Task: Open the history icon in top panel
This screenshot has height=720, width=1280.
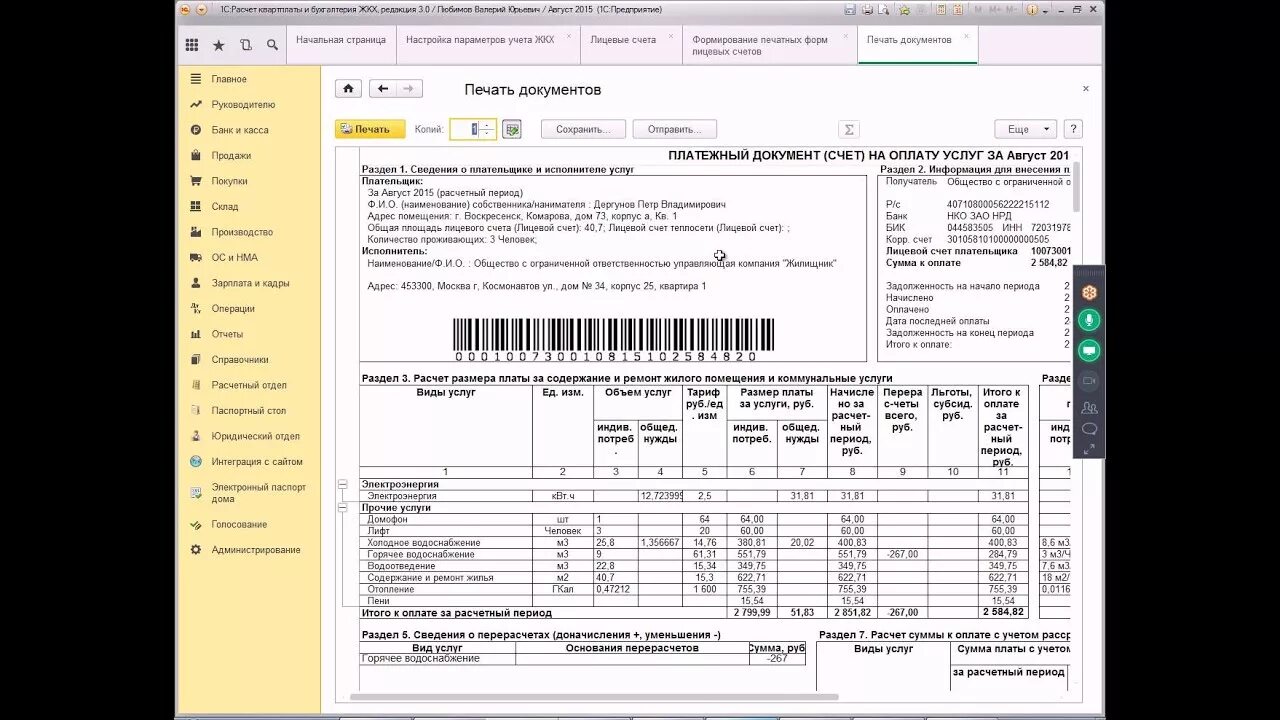Action: tap(246, 45)
